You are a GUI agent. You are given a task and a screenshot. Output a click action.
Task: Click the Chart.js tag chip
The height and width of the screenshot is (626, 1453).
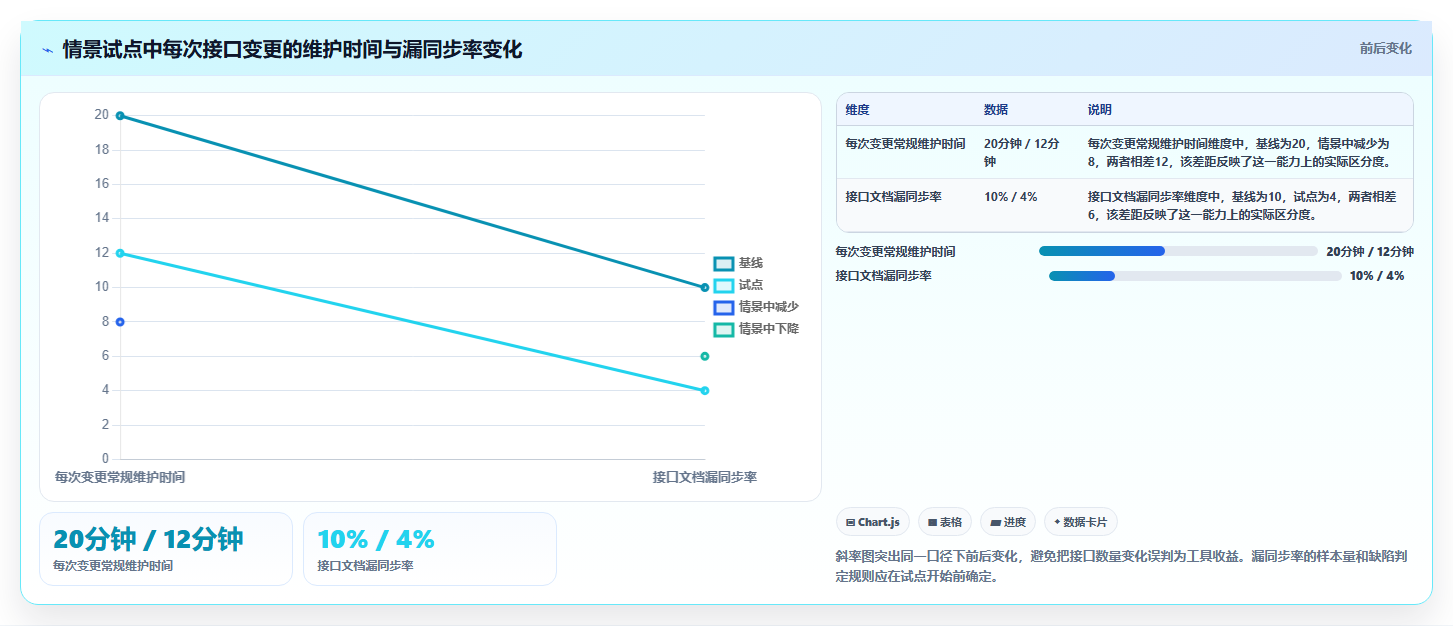click(872, 522)
